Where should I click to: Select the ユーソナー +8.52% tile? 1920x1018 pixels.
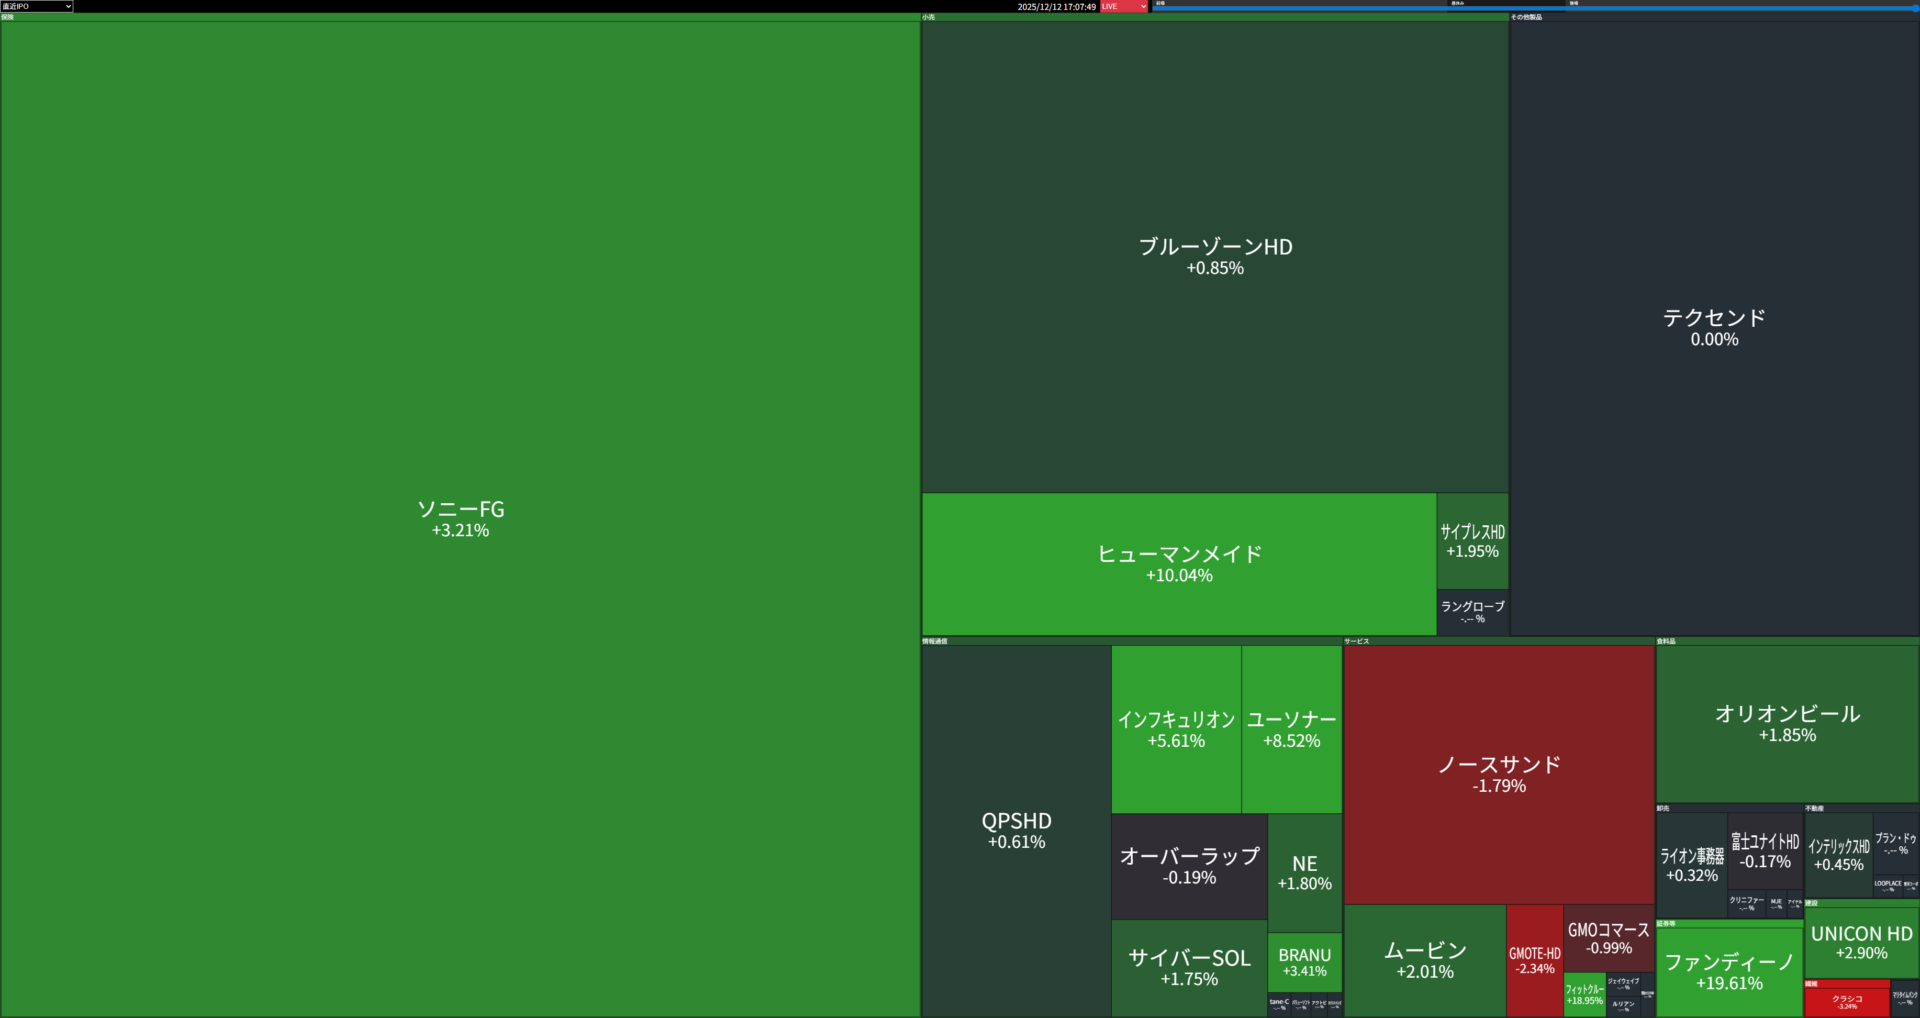pyautogui.click(x=1291, y=729)
